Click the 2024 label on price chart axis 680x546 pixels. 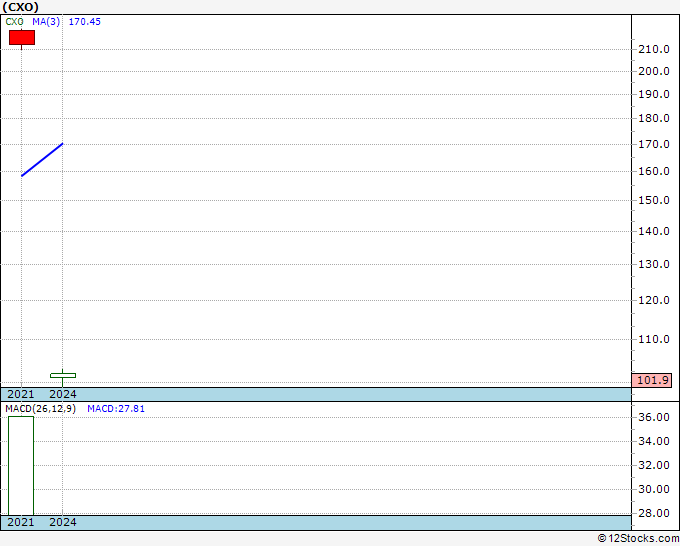[63, 394]
